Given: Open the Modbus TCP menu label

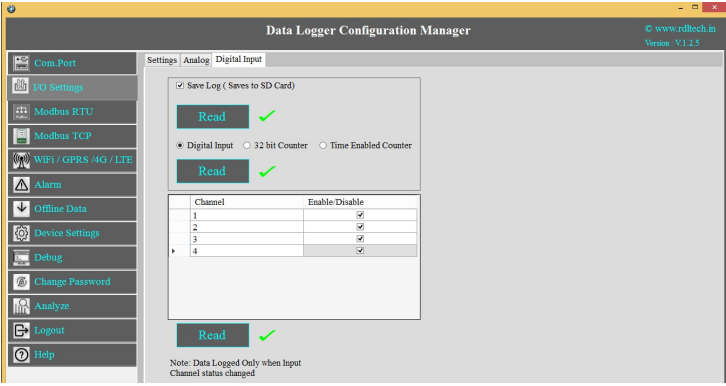Looking at the screenshot, I should pos(63,136).
